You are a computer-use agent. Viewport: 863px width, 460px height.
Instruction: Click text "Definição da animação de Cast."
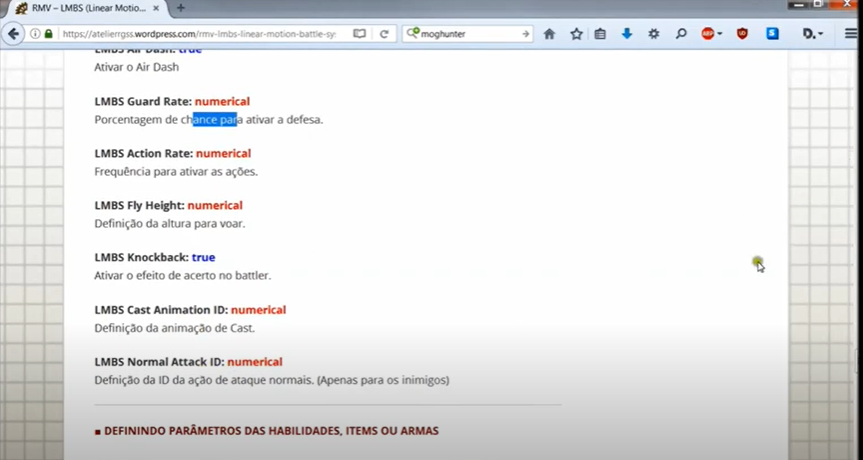(174, 328)
